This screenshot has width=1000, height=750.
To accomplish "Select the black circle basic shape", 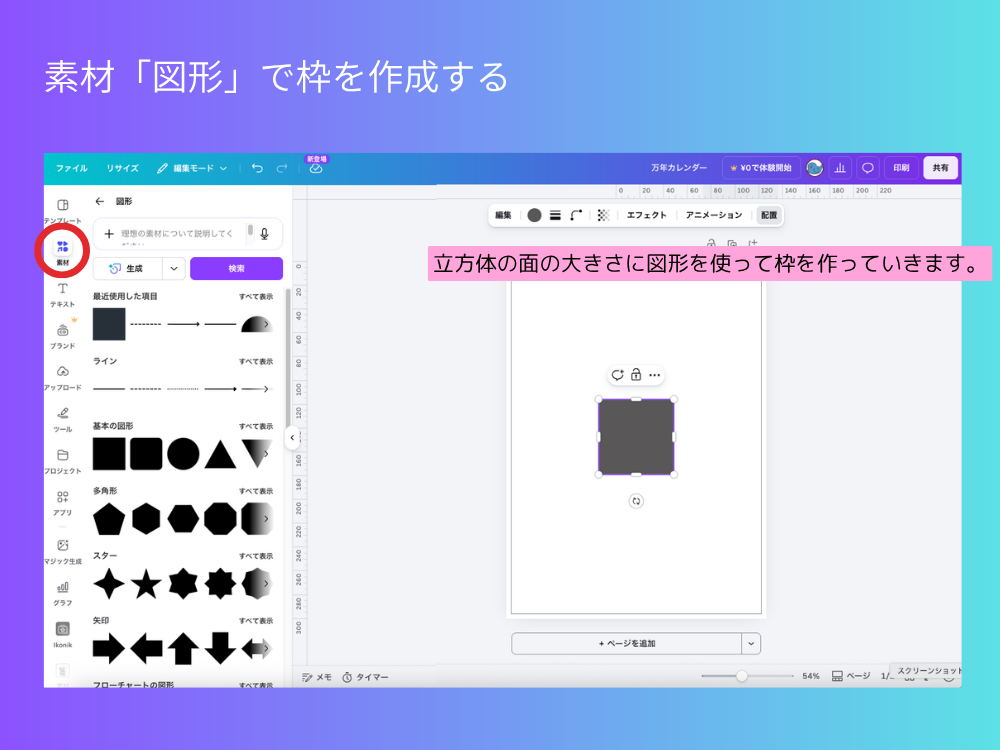I will [x=183, y=454].
